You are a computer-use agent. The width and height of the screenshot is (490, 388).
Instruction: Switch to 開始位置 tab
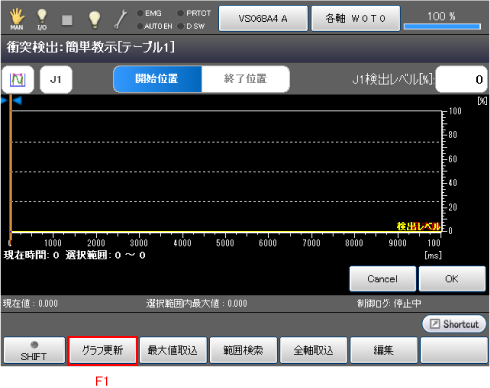coord(157,79)
